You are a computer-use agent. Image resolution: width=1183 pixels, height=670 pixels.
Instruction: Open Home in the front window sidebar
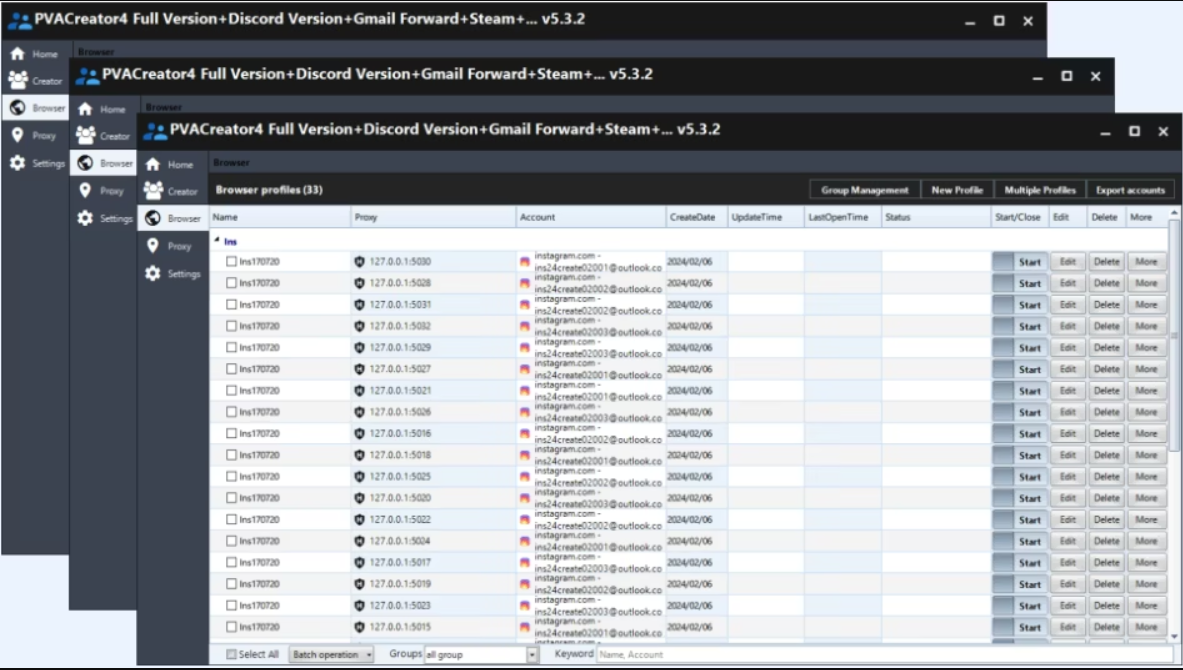[173, 164]
